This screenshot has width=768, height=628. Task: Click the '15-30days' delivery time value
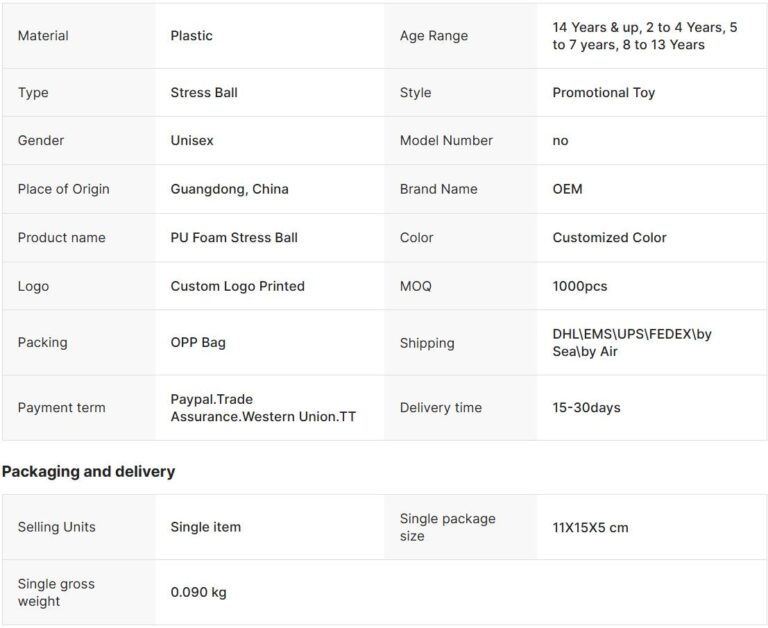pos(587,407)
